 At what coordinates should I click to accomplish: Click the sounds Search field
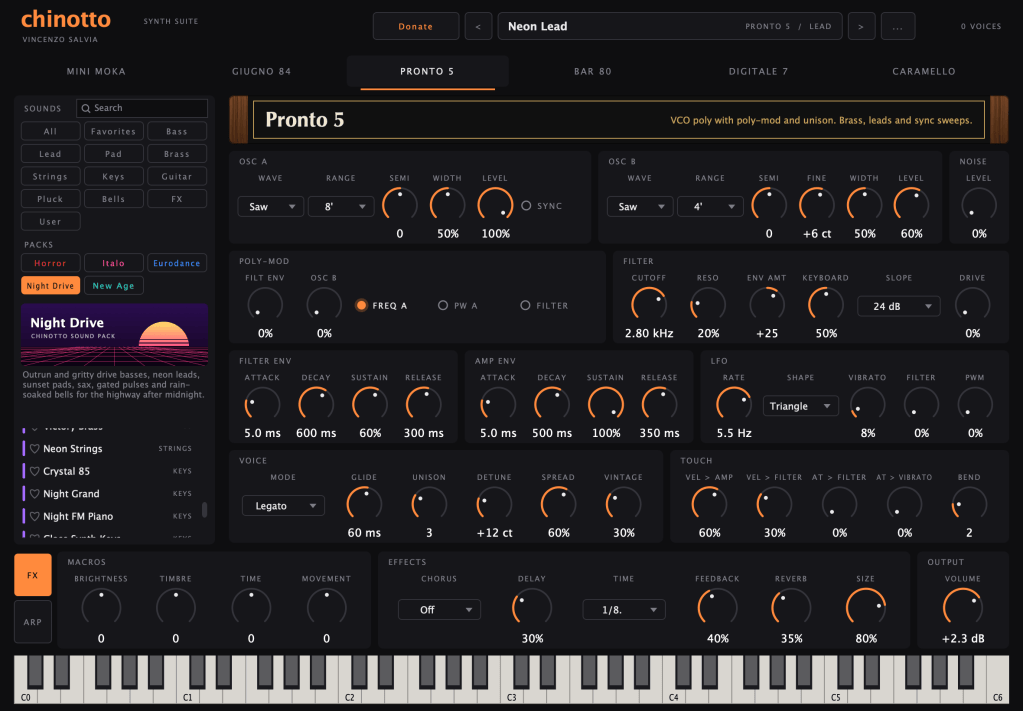[x=142, y=108]
